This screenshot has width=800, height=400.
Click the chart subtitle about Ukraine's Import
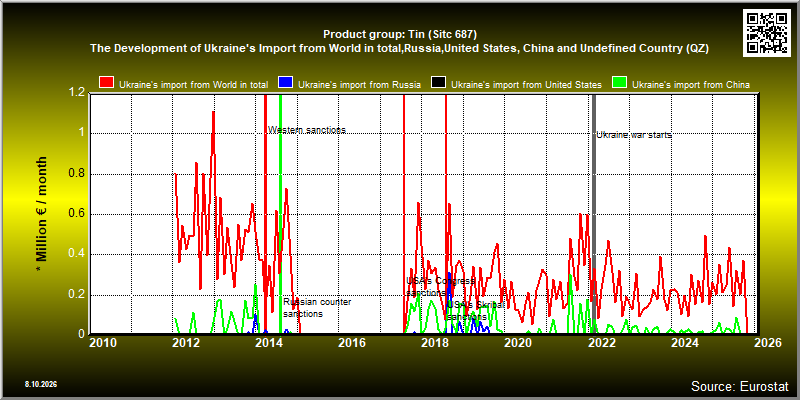tap(400, 48)
